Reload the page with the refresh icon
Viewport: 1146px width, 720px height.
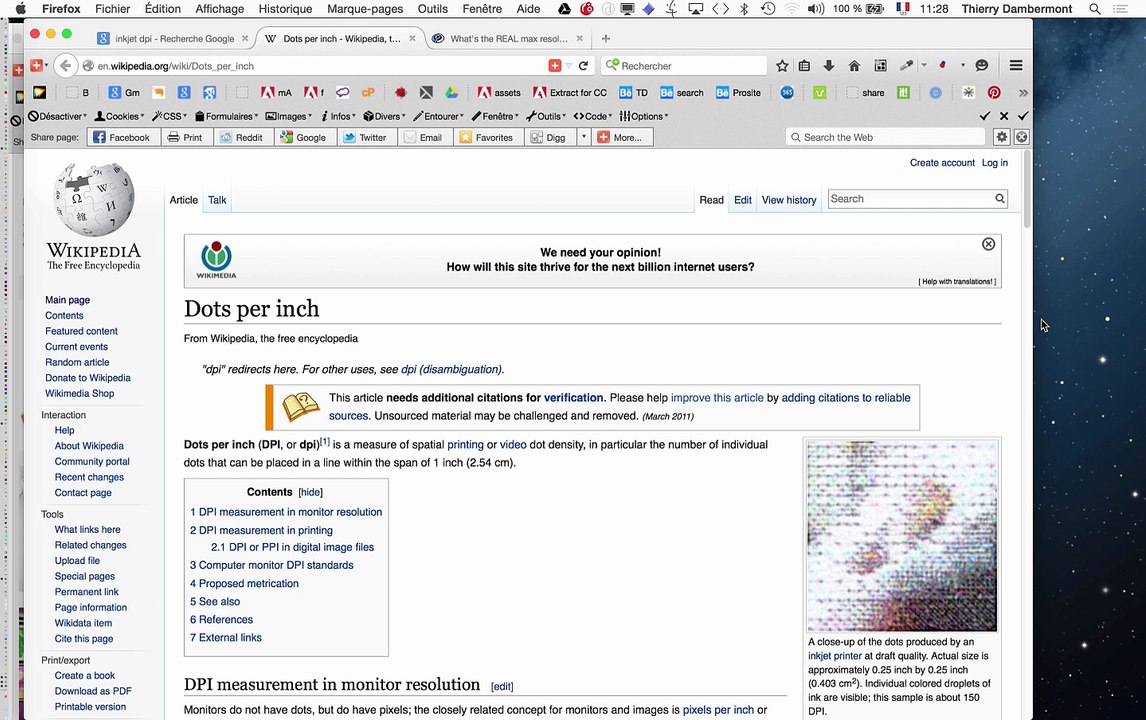583,66
